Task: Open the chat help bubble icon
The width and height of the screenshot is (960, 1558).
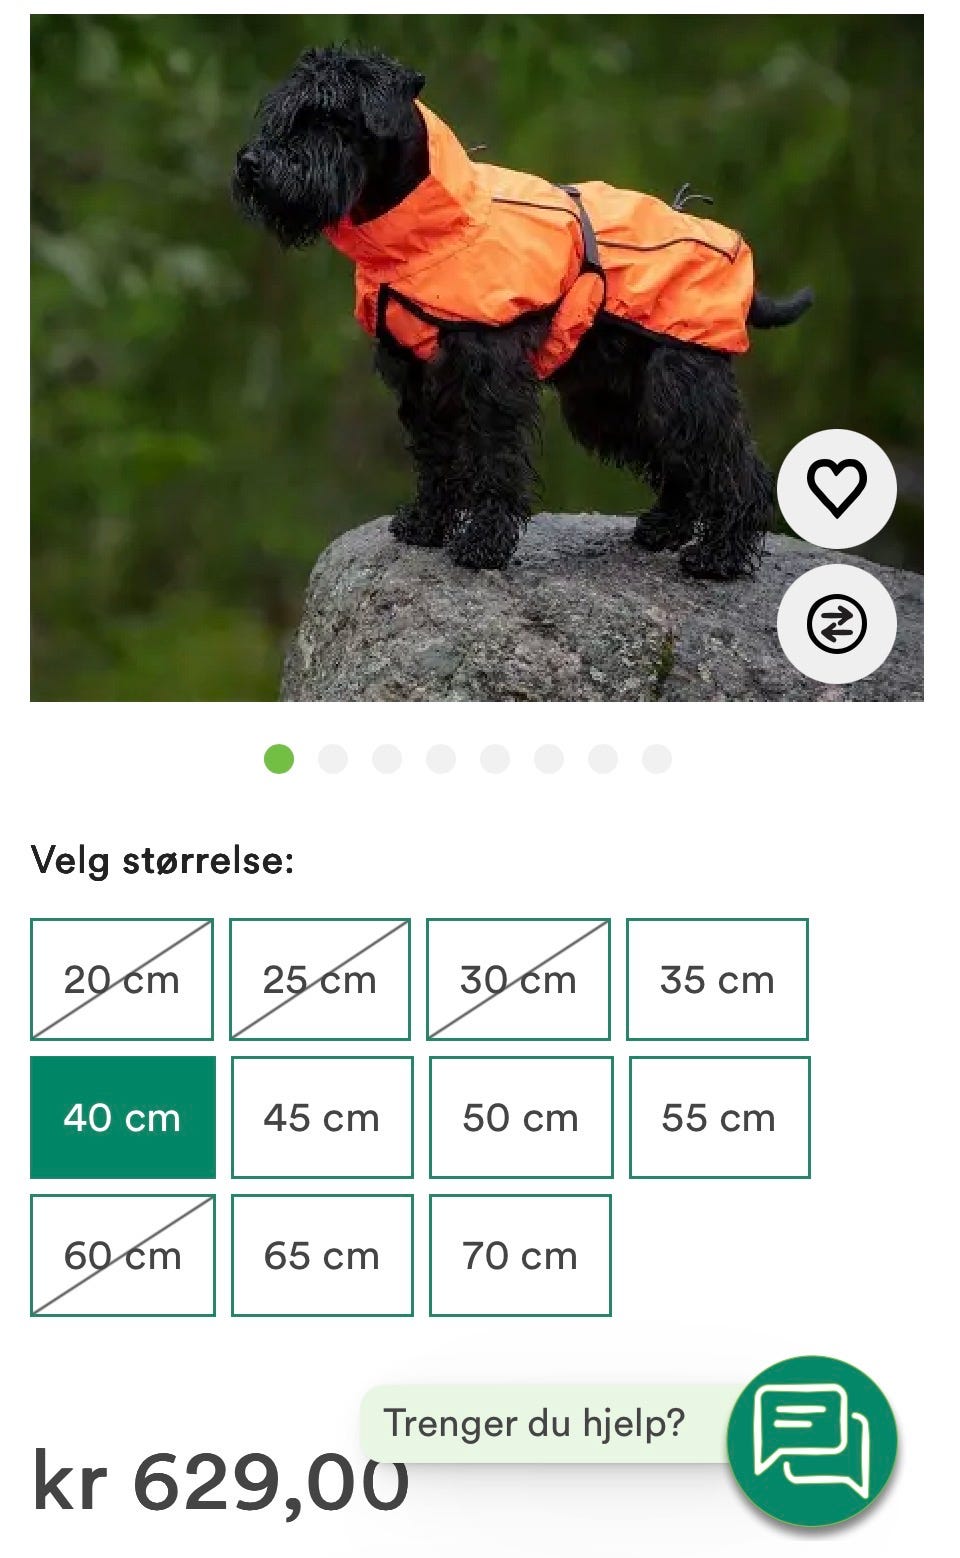Action: (x=812, y=1441)
